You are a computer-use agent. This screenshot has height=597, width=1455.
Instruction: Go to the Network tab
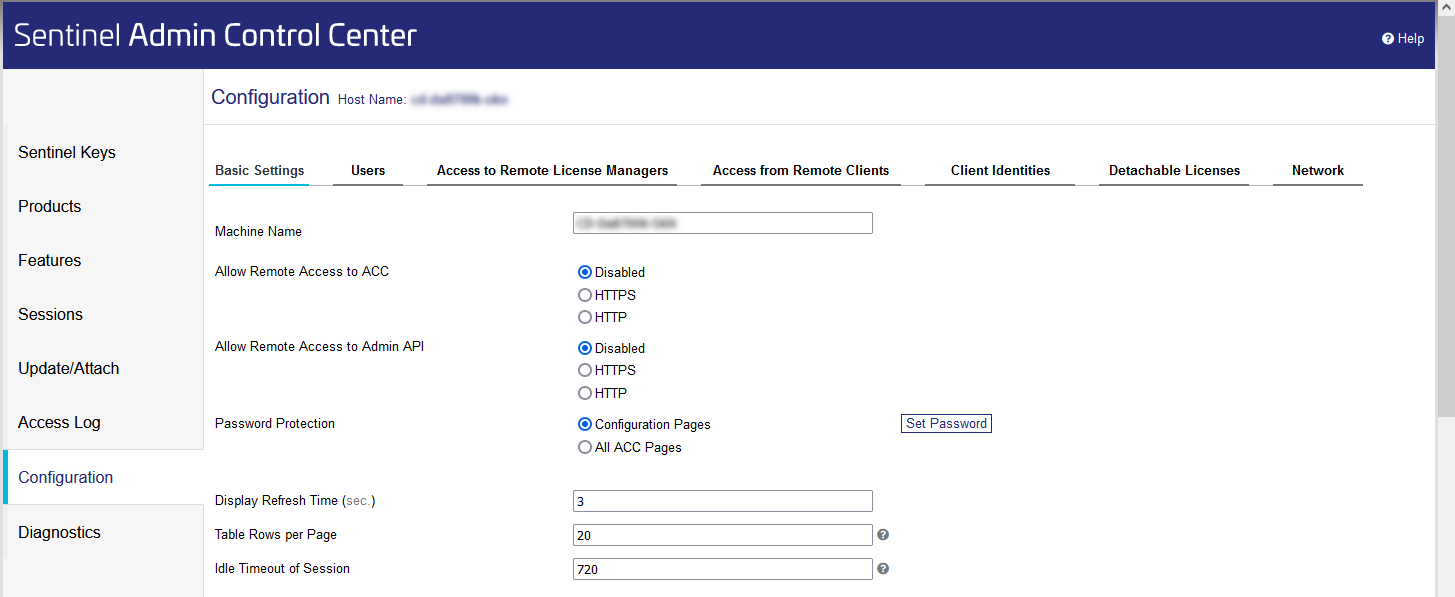[1318, 171]
